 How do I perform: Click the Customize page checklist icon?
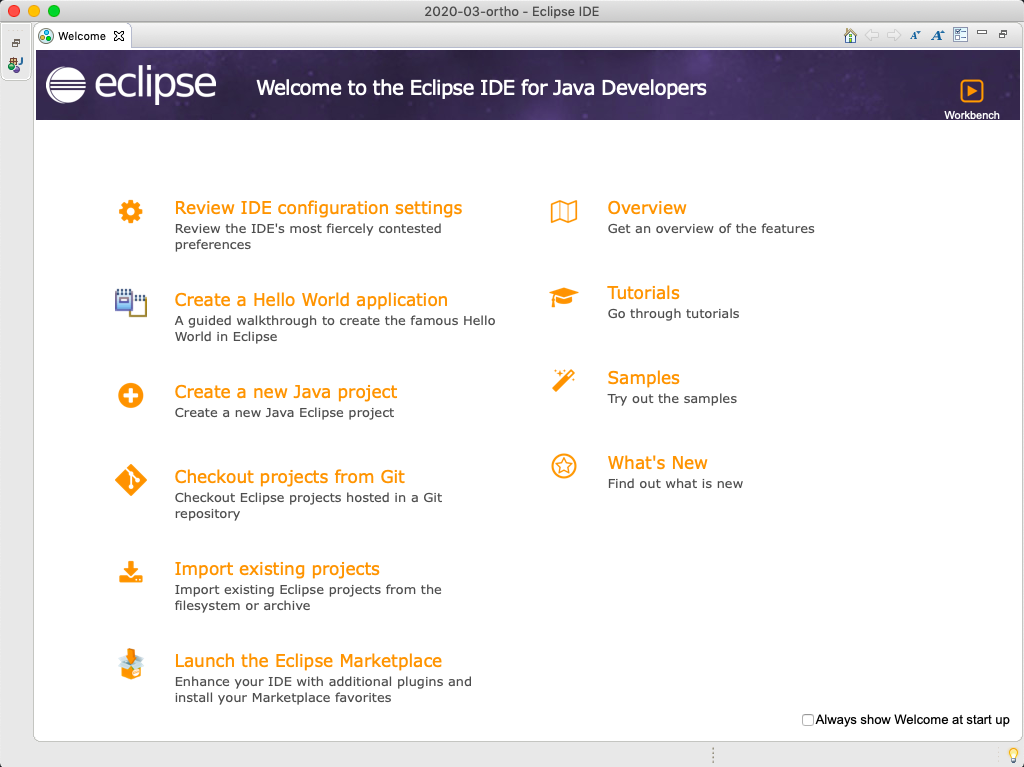point(960,35)
